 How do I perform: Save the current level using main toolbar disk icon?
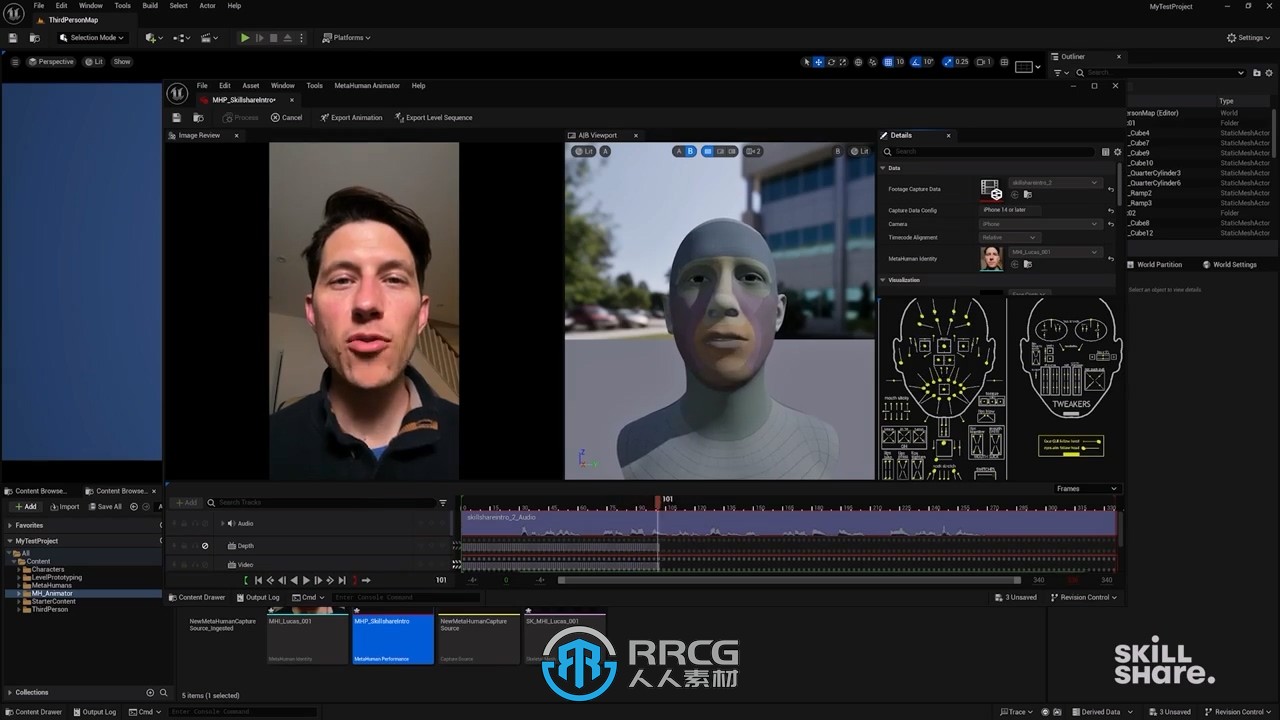pos(13,38)
